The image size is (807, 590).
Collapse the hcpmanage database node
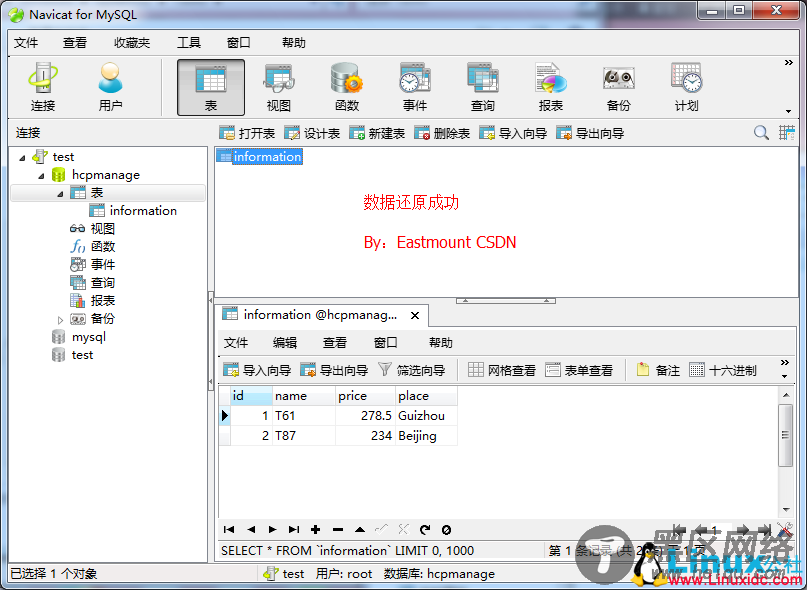coord(41,176)
